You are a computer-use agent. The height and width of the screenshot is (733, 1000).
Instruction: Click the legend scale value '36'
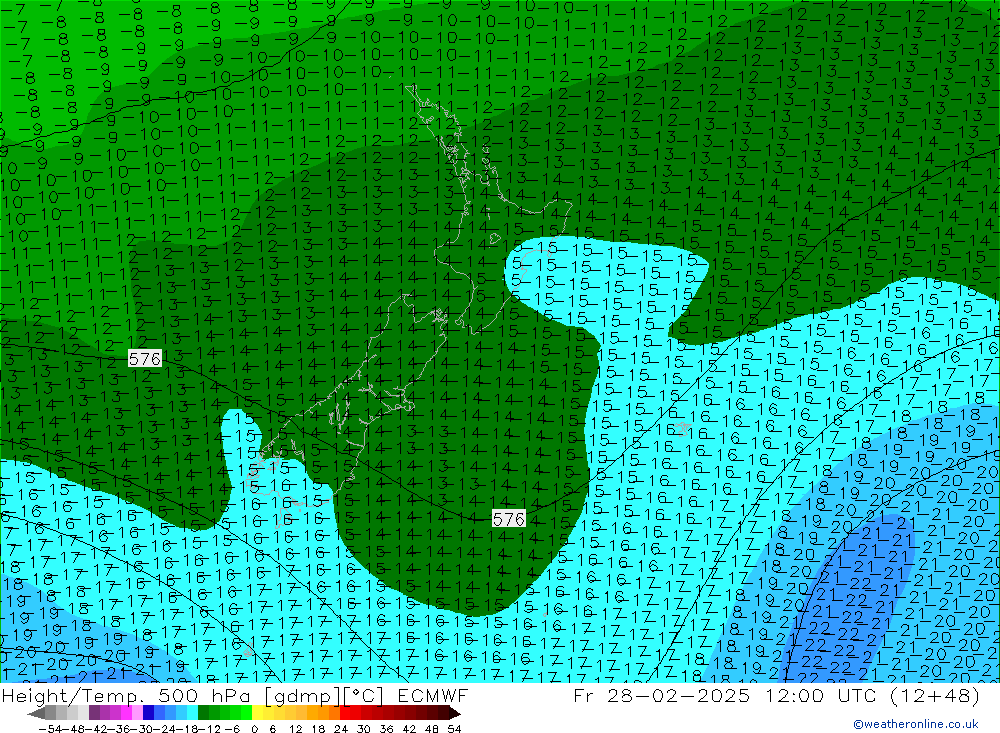(x=386, y=729)
